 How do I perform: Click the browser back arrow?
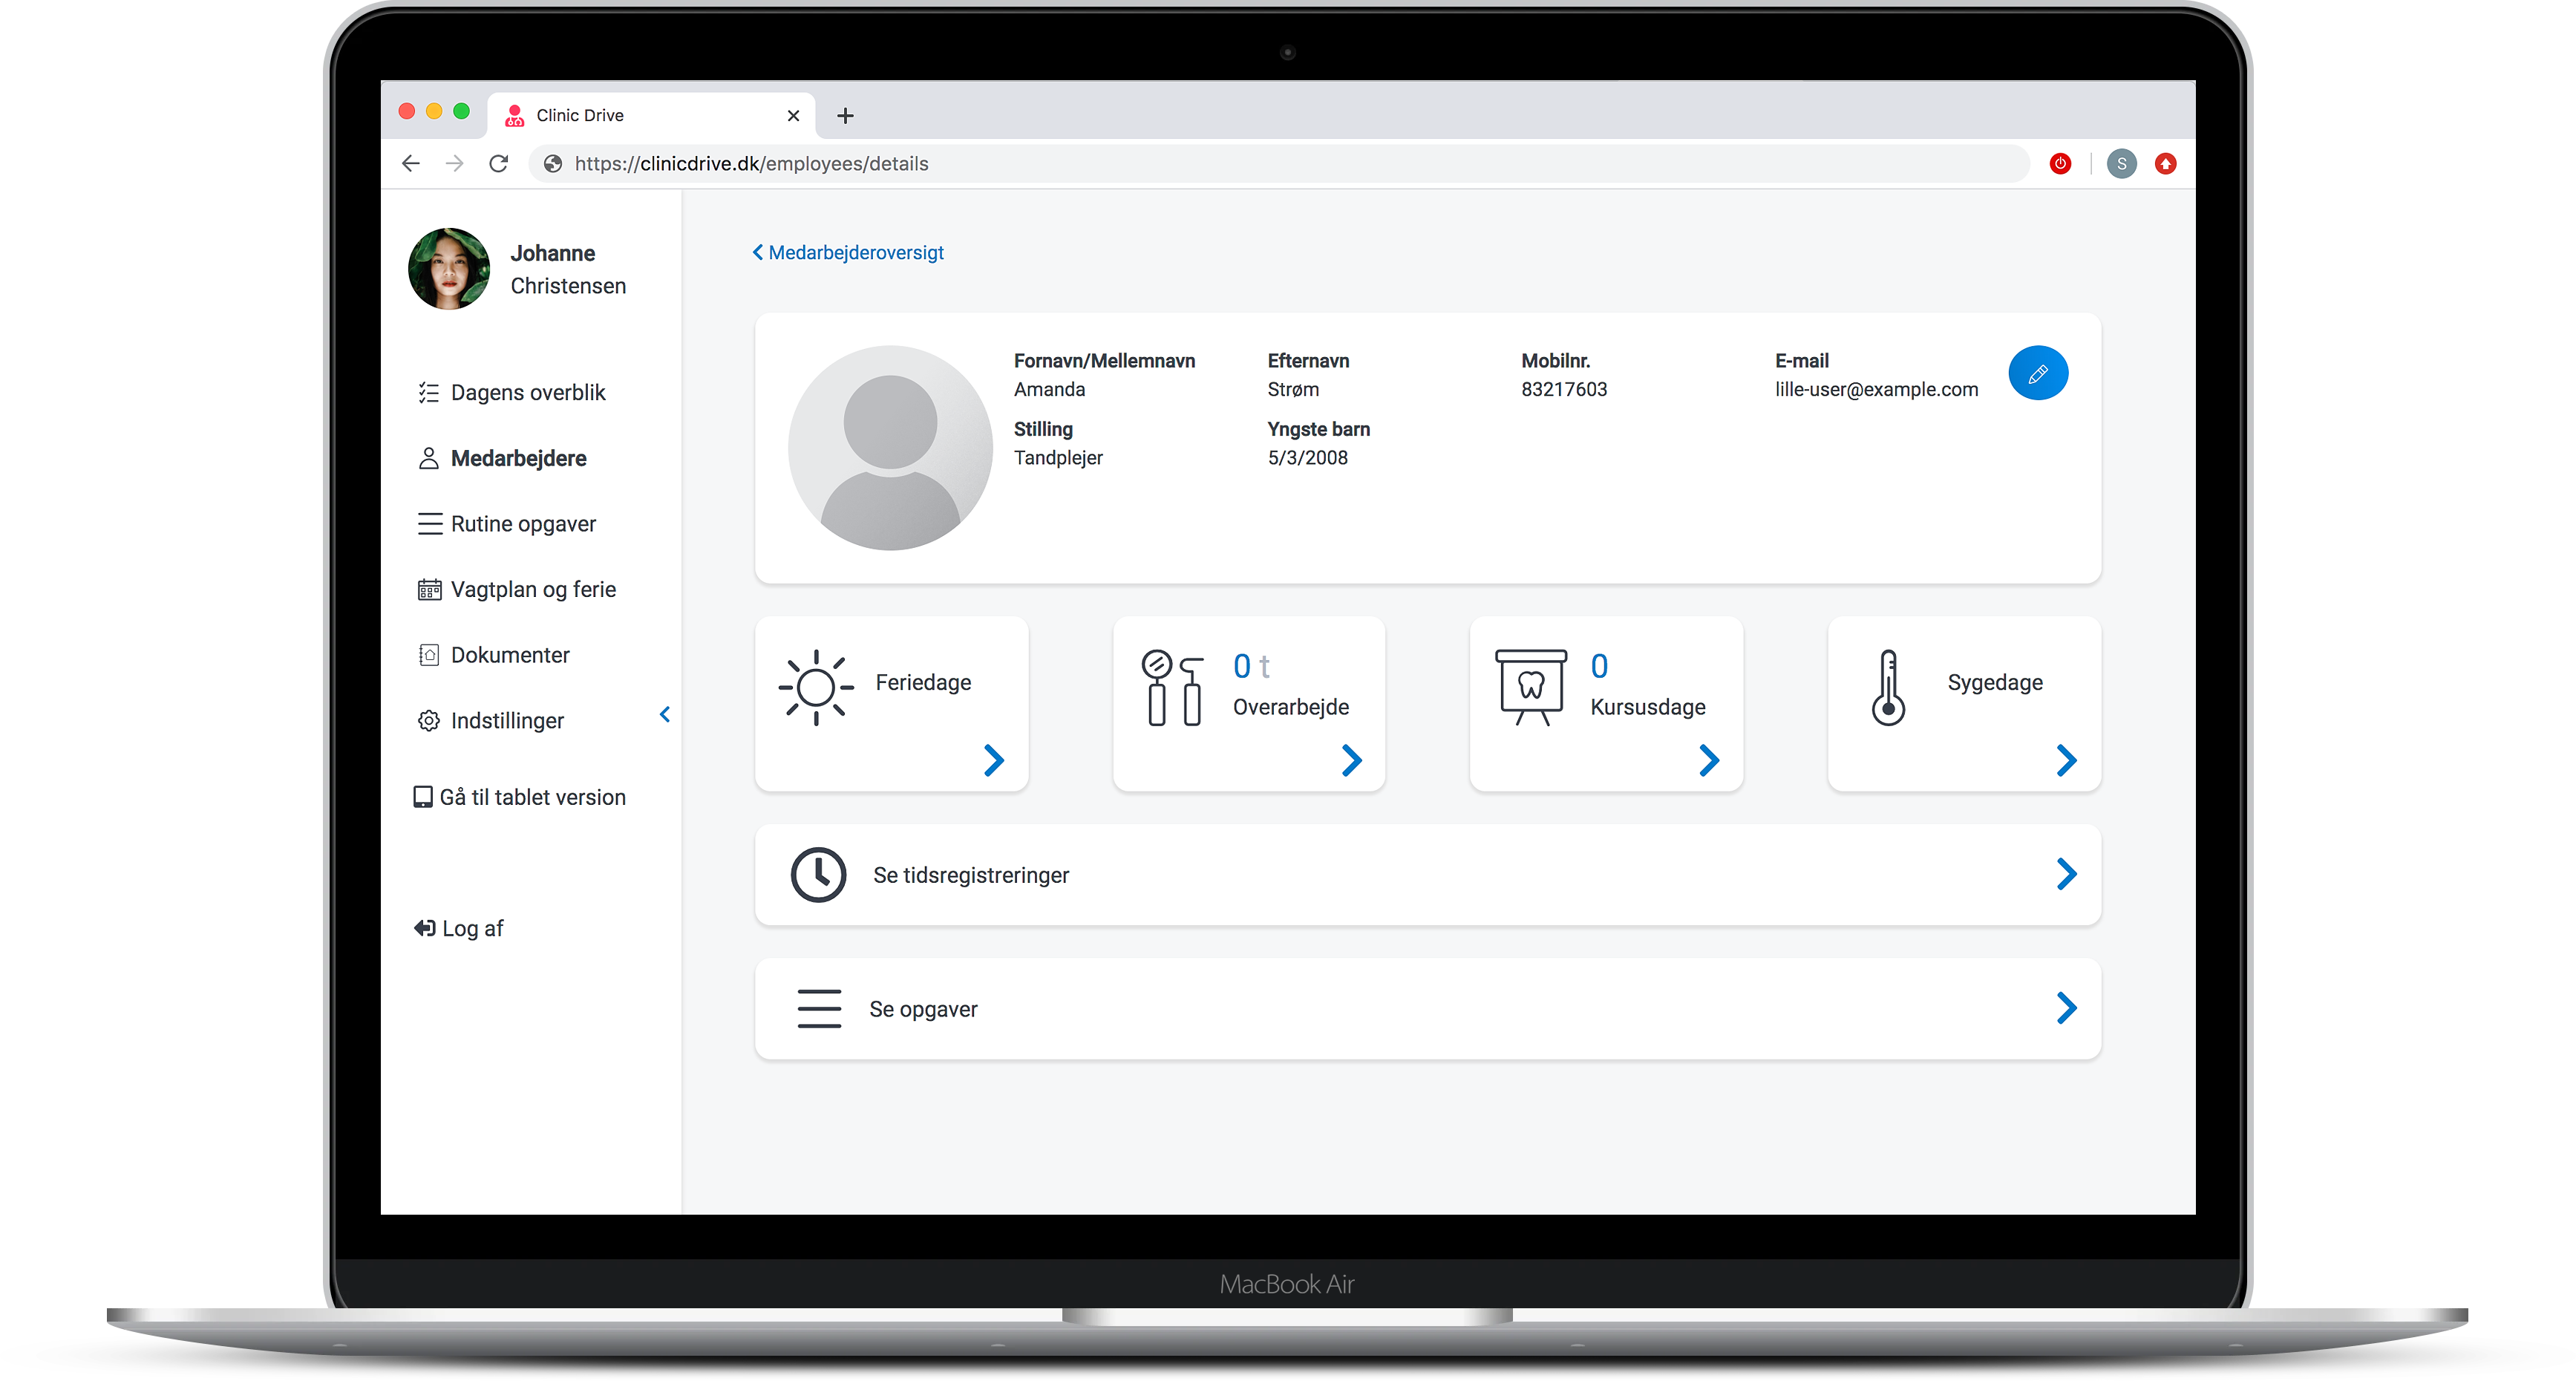tap(410, 163)
